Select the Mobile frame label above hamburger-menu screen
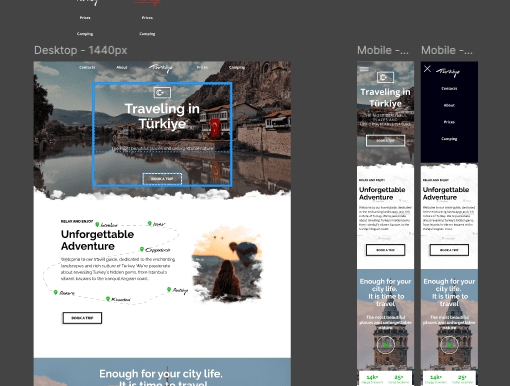The height and width of the screenshot is (386, 510). coord(383,50)
